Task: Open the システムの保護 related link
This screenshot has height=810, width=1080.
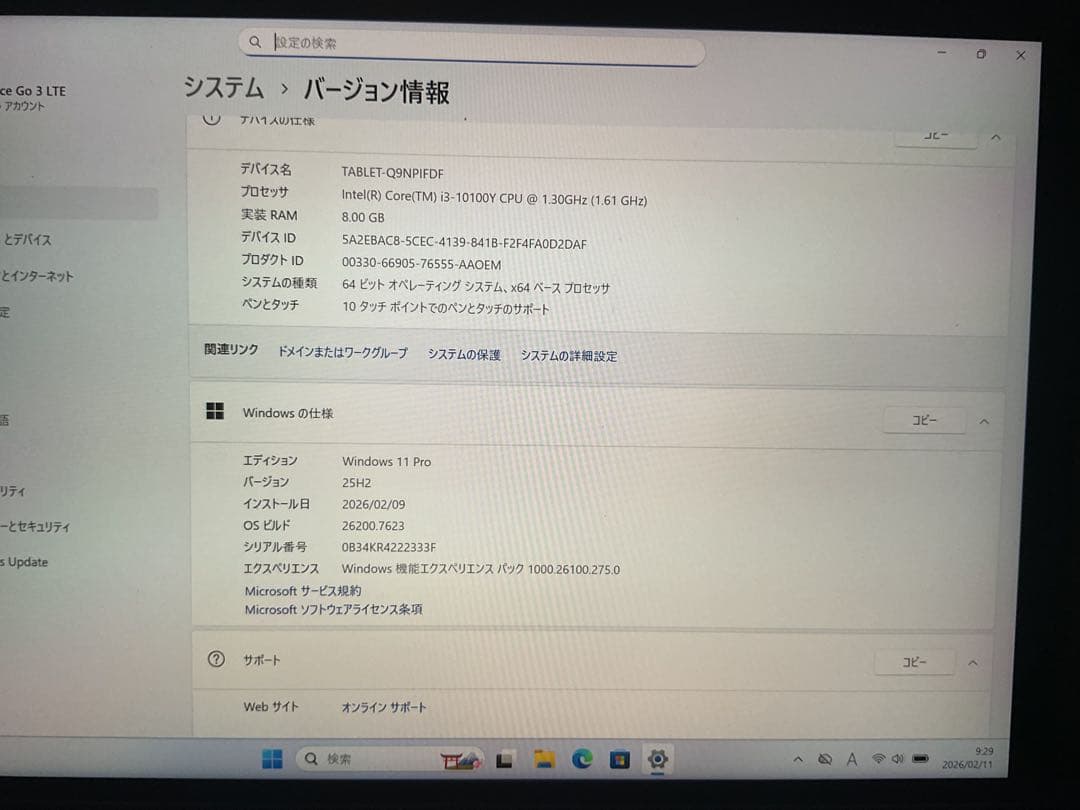Action: tap(463, 354)
